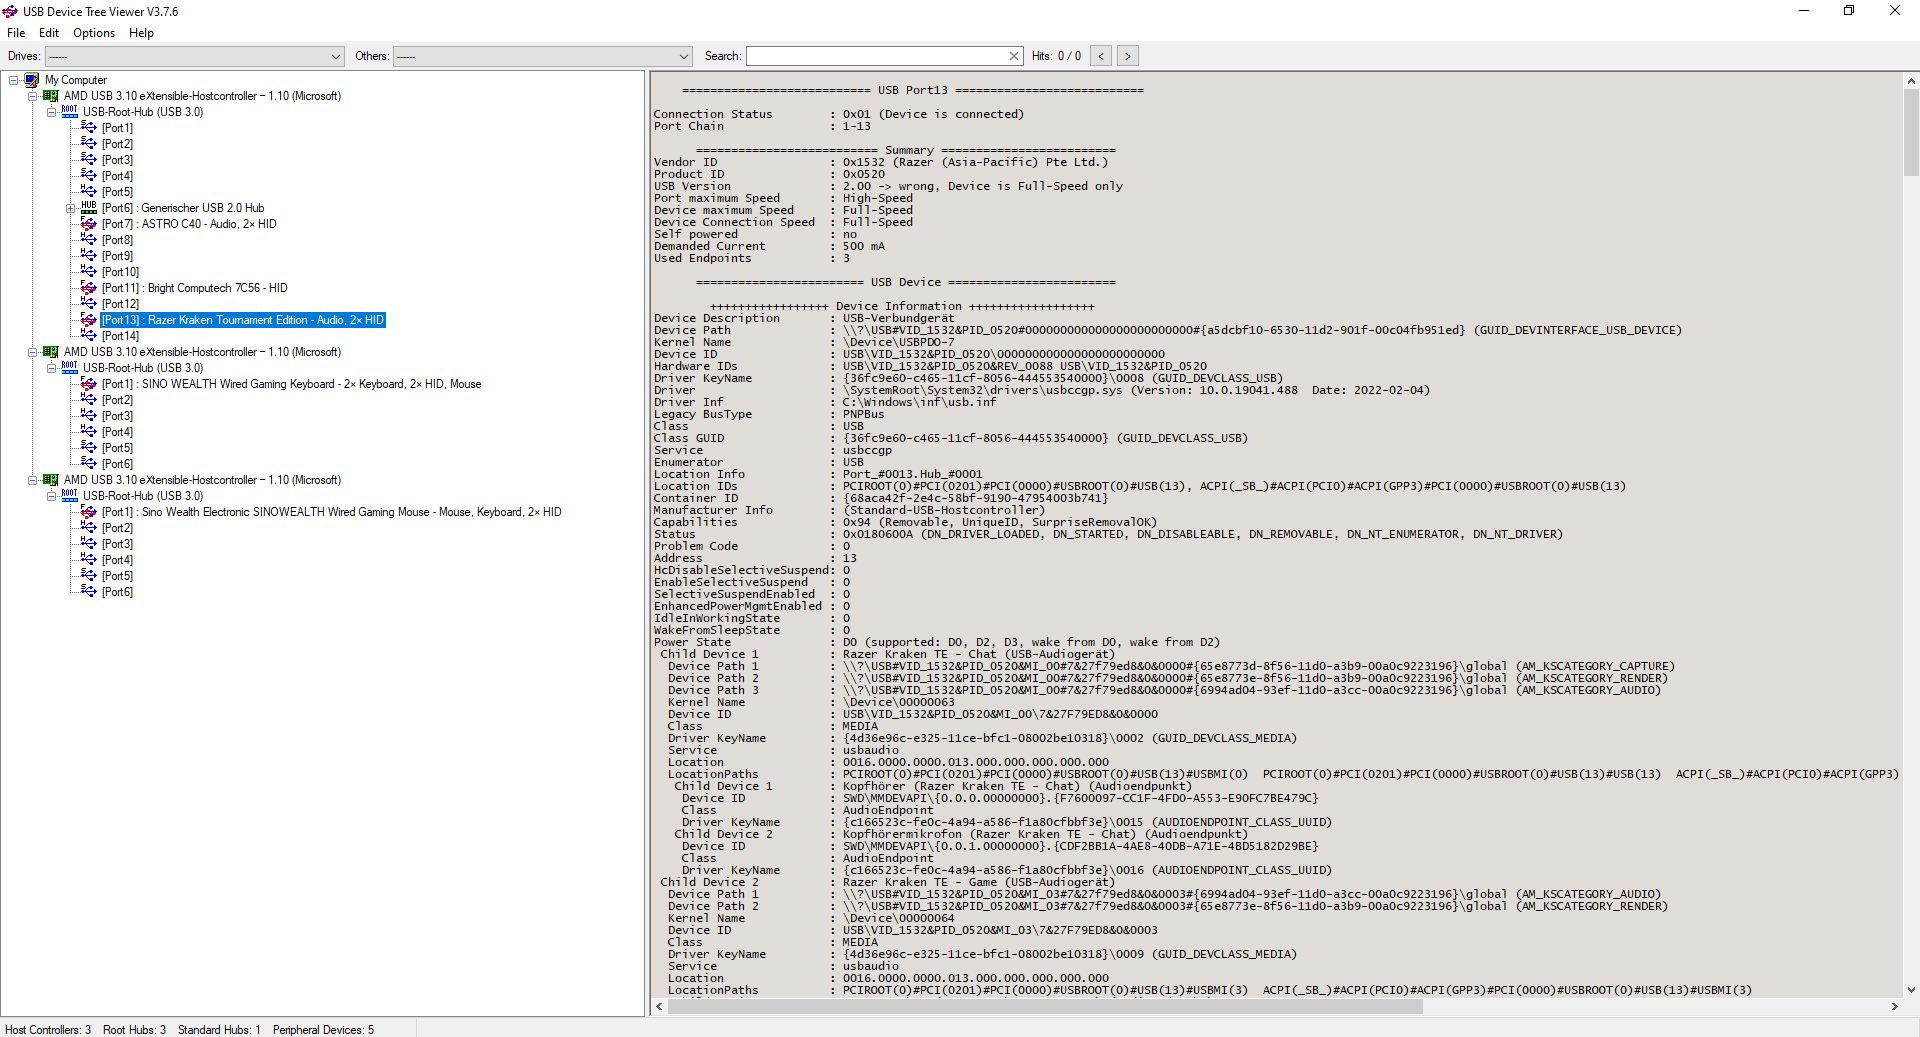Select Port11 Bright Computech 7C56 - HID

coord(194,288)
